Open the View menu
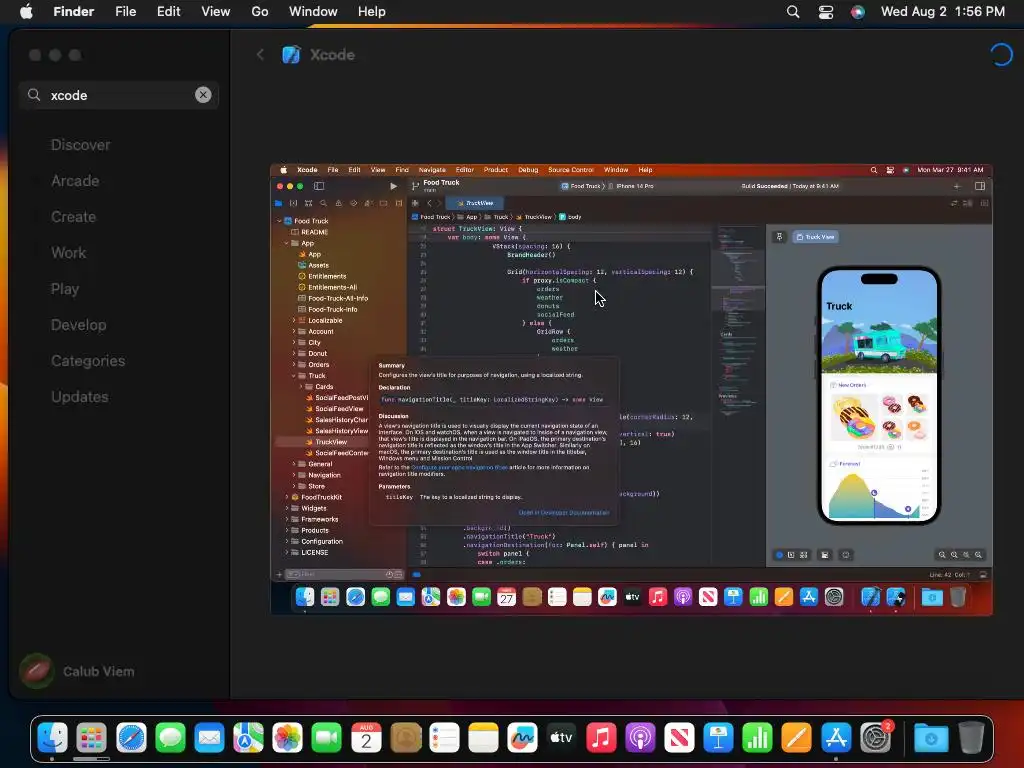The image size is (1024, 768). point(216,12)
